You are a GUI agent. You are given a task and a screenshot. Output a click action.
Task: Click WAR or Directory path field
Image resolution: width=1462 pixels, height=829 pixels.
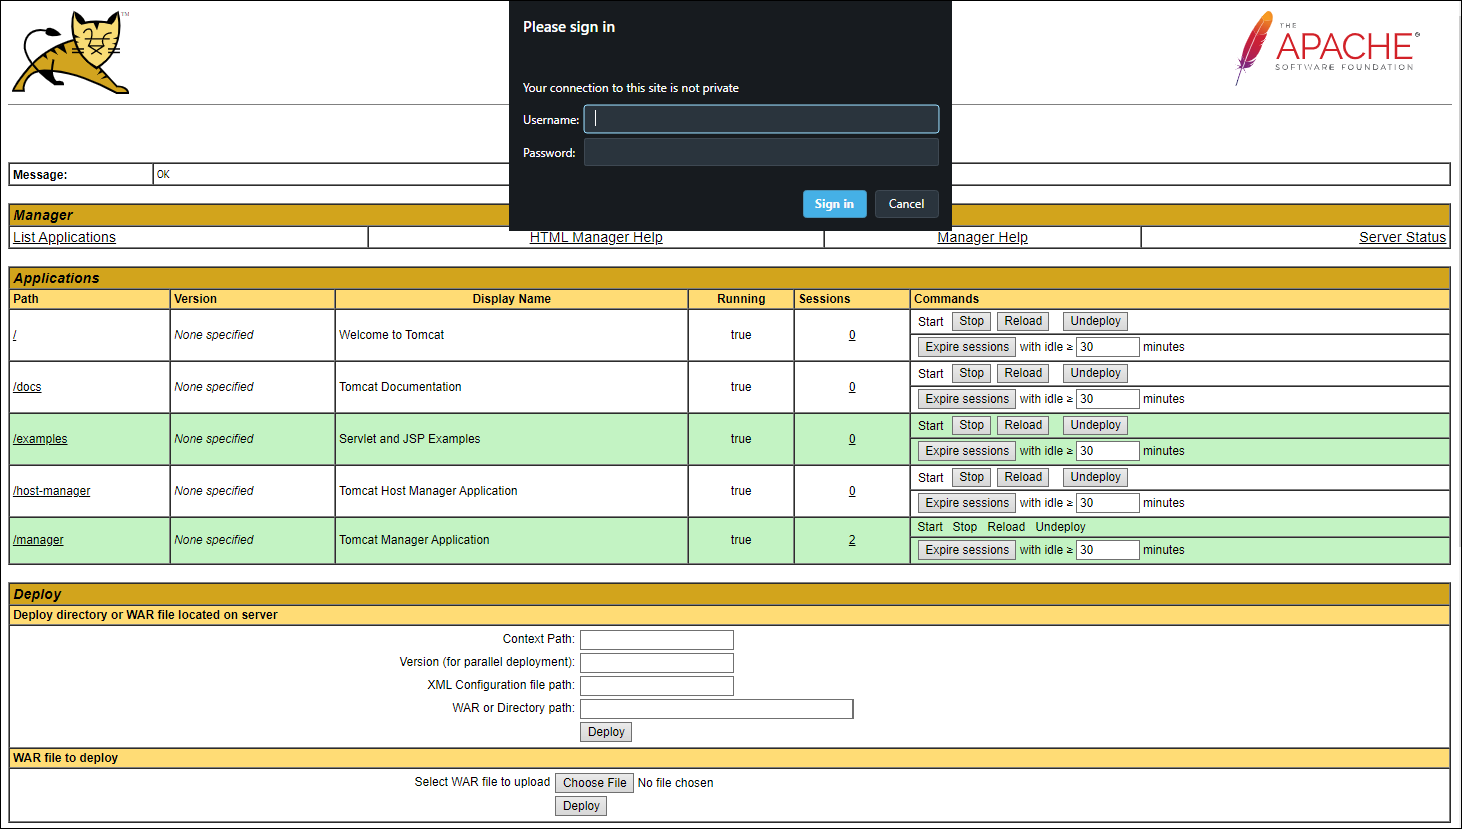[x=717, y=709]
